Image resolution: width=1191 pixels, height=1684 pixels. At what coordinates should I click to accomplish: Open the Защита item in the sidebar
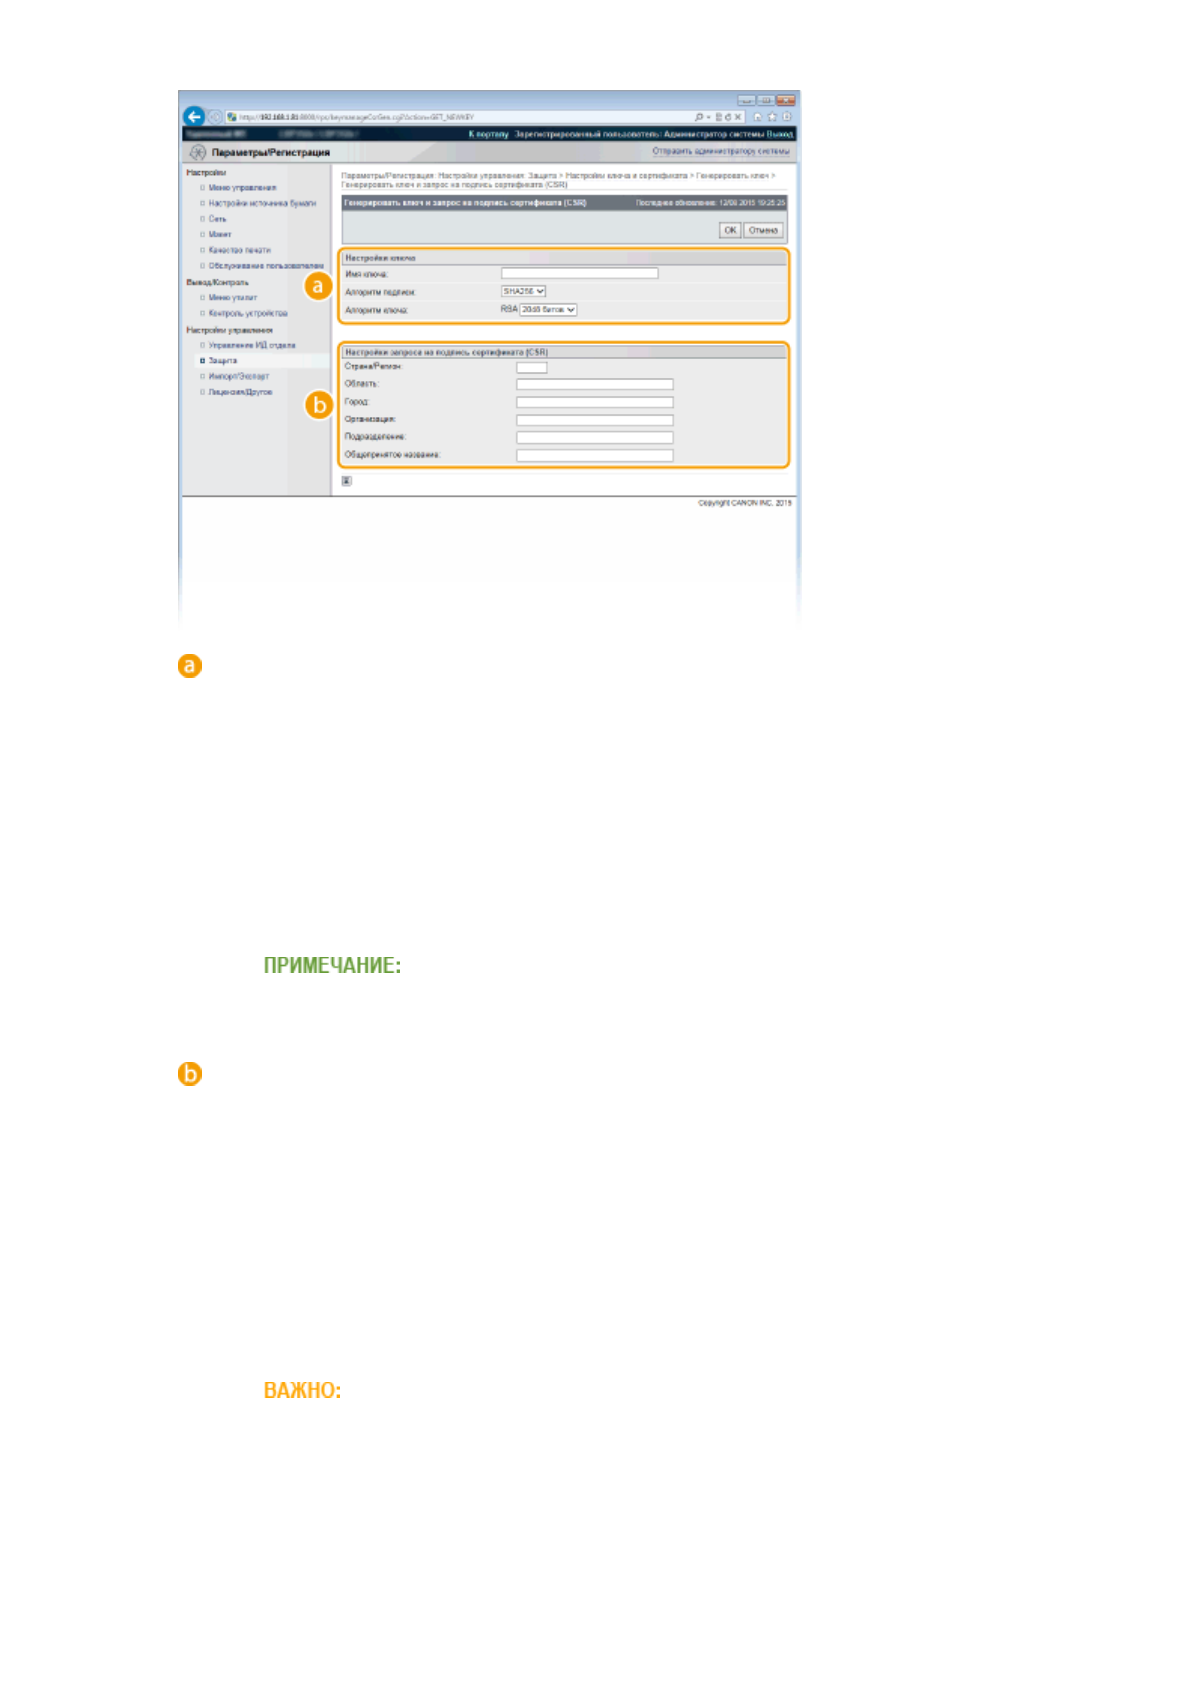[222, 361]
